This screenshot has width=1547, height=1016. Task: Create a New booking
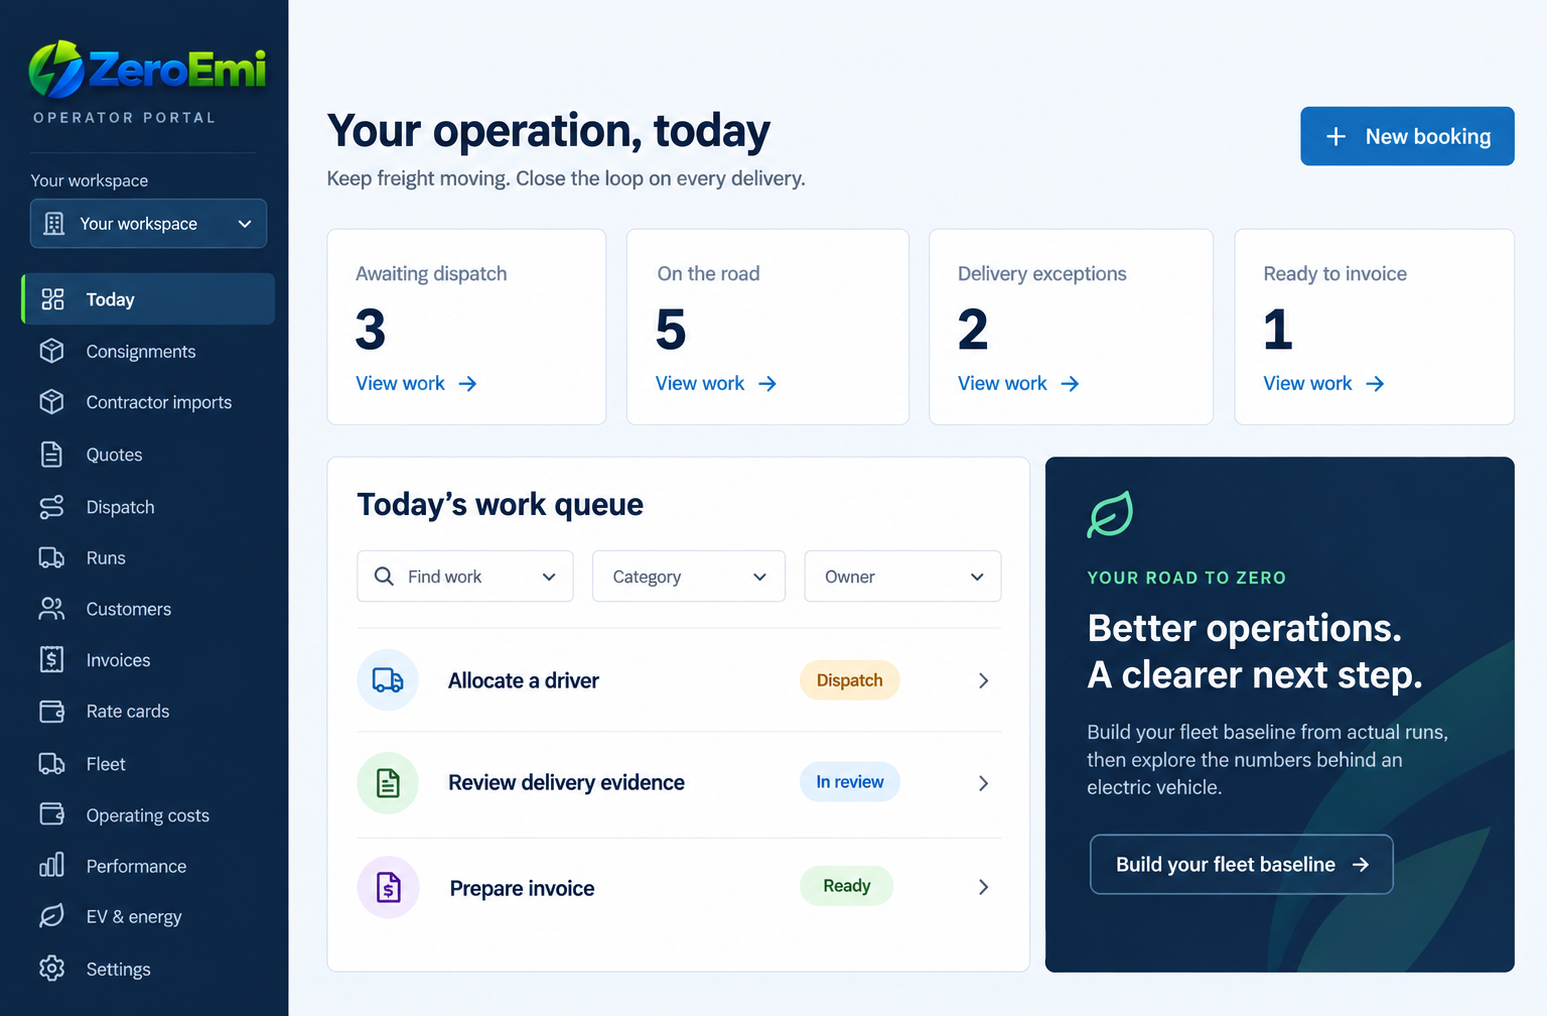point(1407,136)
